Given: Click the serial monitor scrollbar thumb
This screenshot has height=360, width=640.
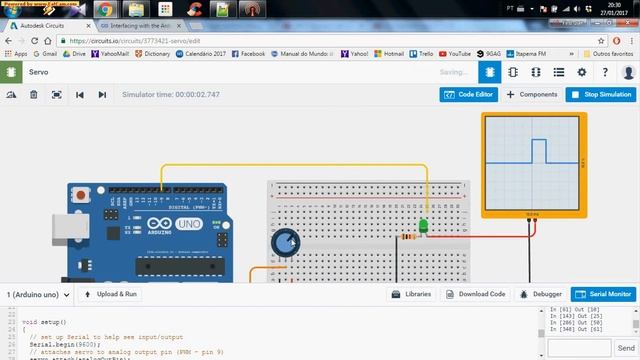Looking at the screenshot, I should [636, 324].
